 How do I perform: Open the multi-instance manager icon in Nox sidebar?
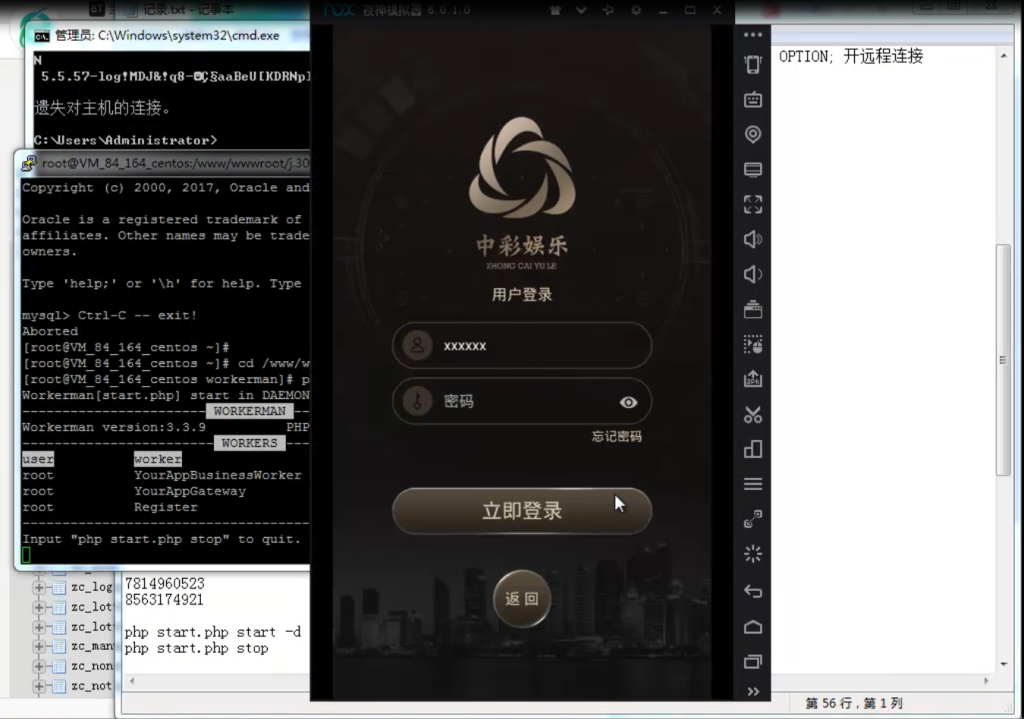click(x=753, y=449)
